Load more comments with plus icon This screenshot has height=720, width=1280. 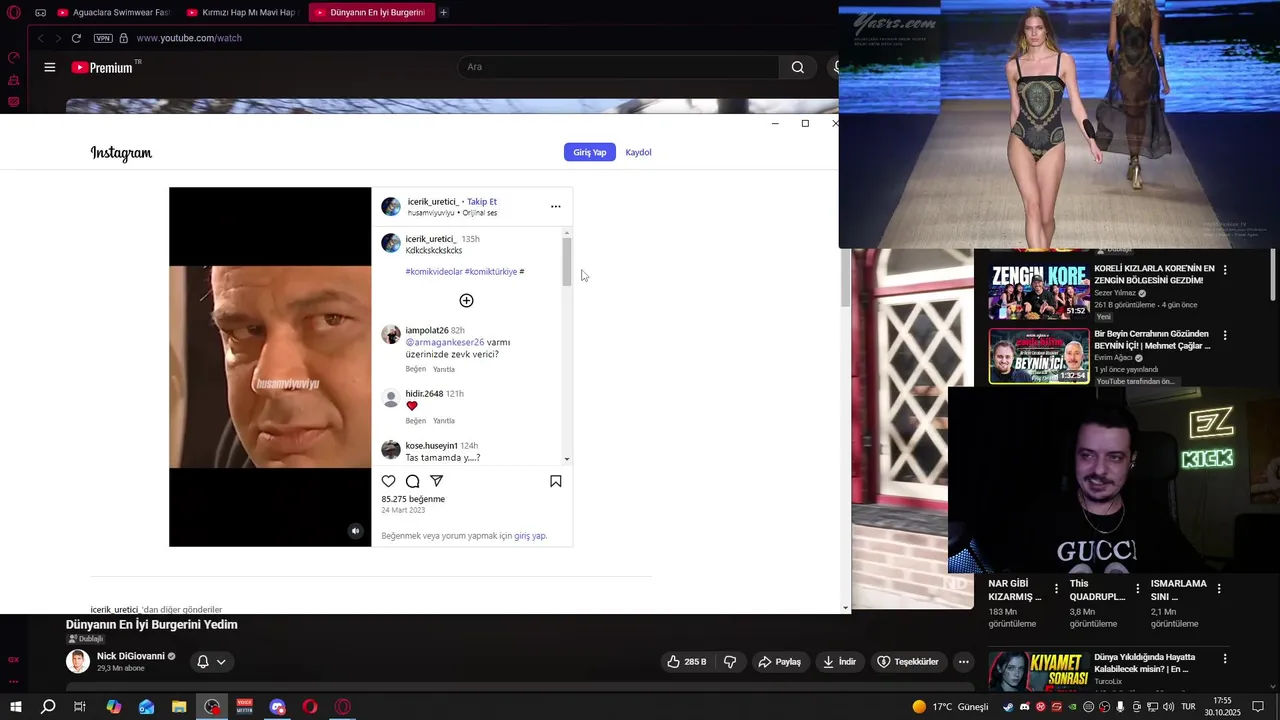click(466, 301)
